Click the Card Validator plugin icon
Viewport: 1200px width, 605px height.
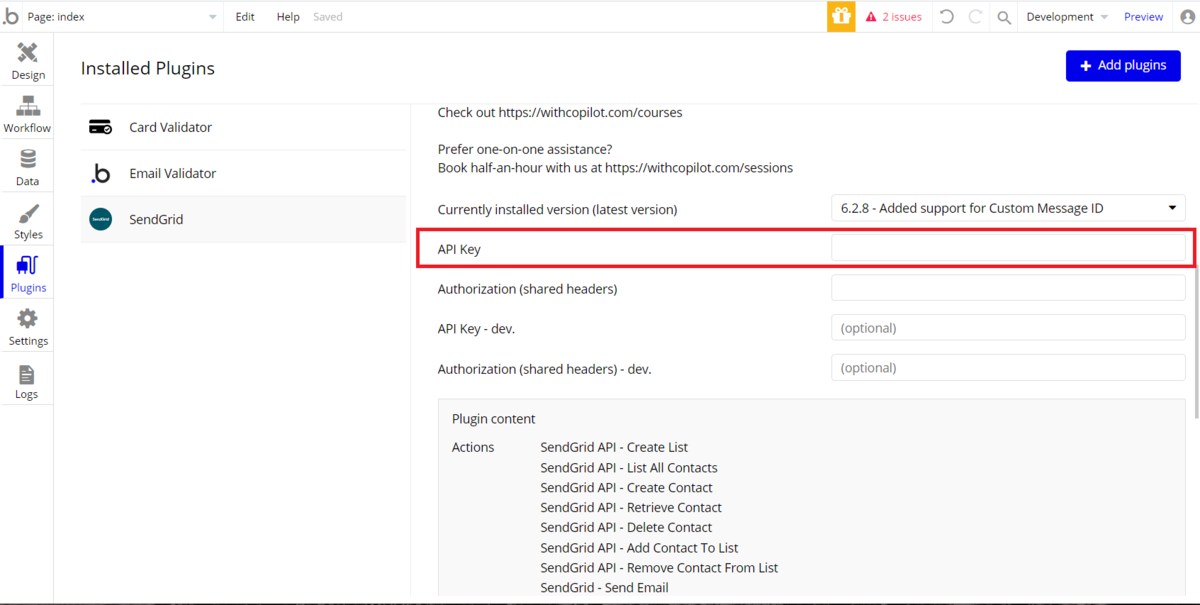pyautogui.click(x=100, y=127)
